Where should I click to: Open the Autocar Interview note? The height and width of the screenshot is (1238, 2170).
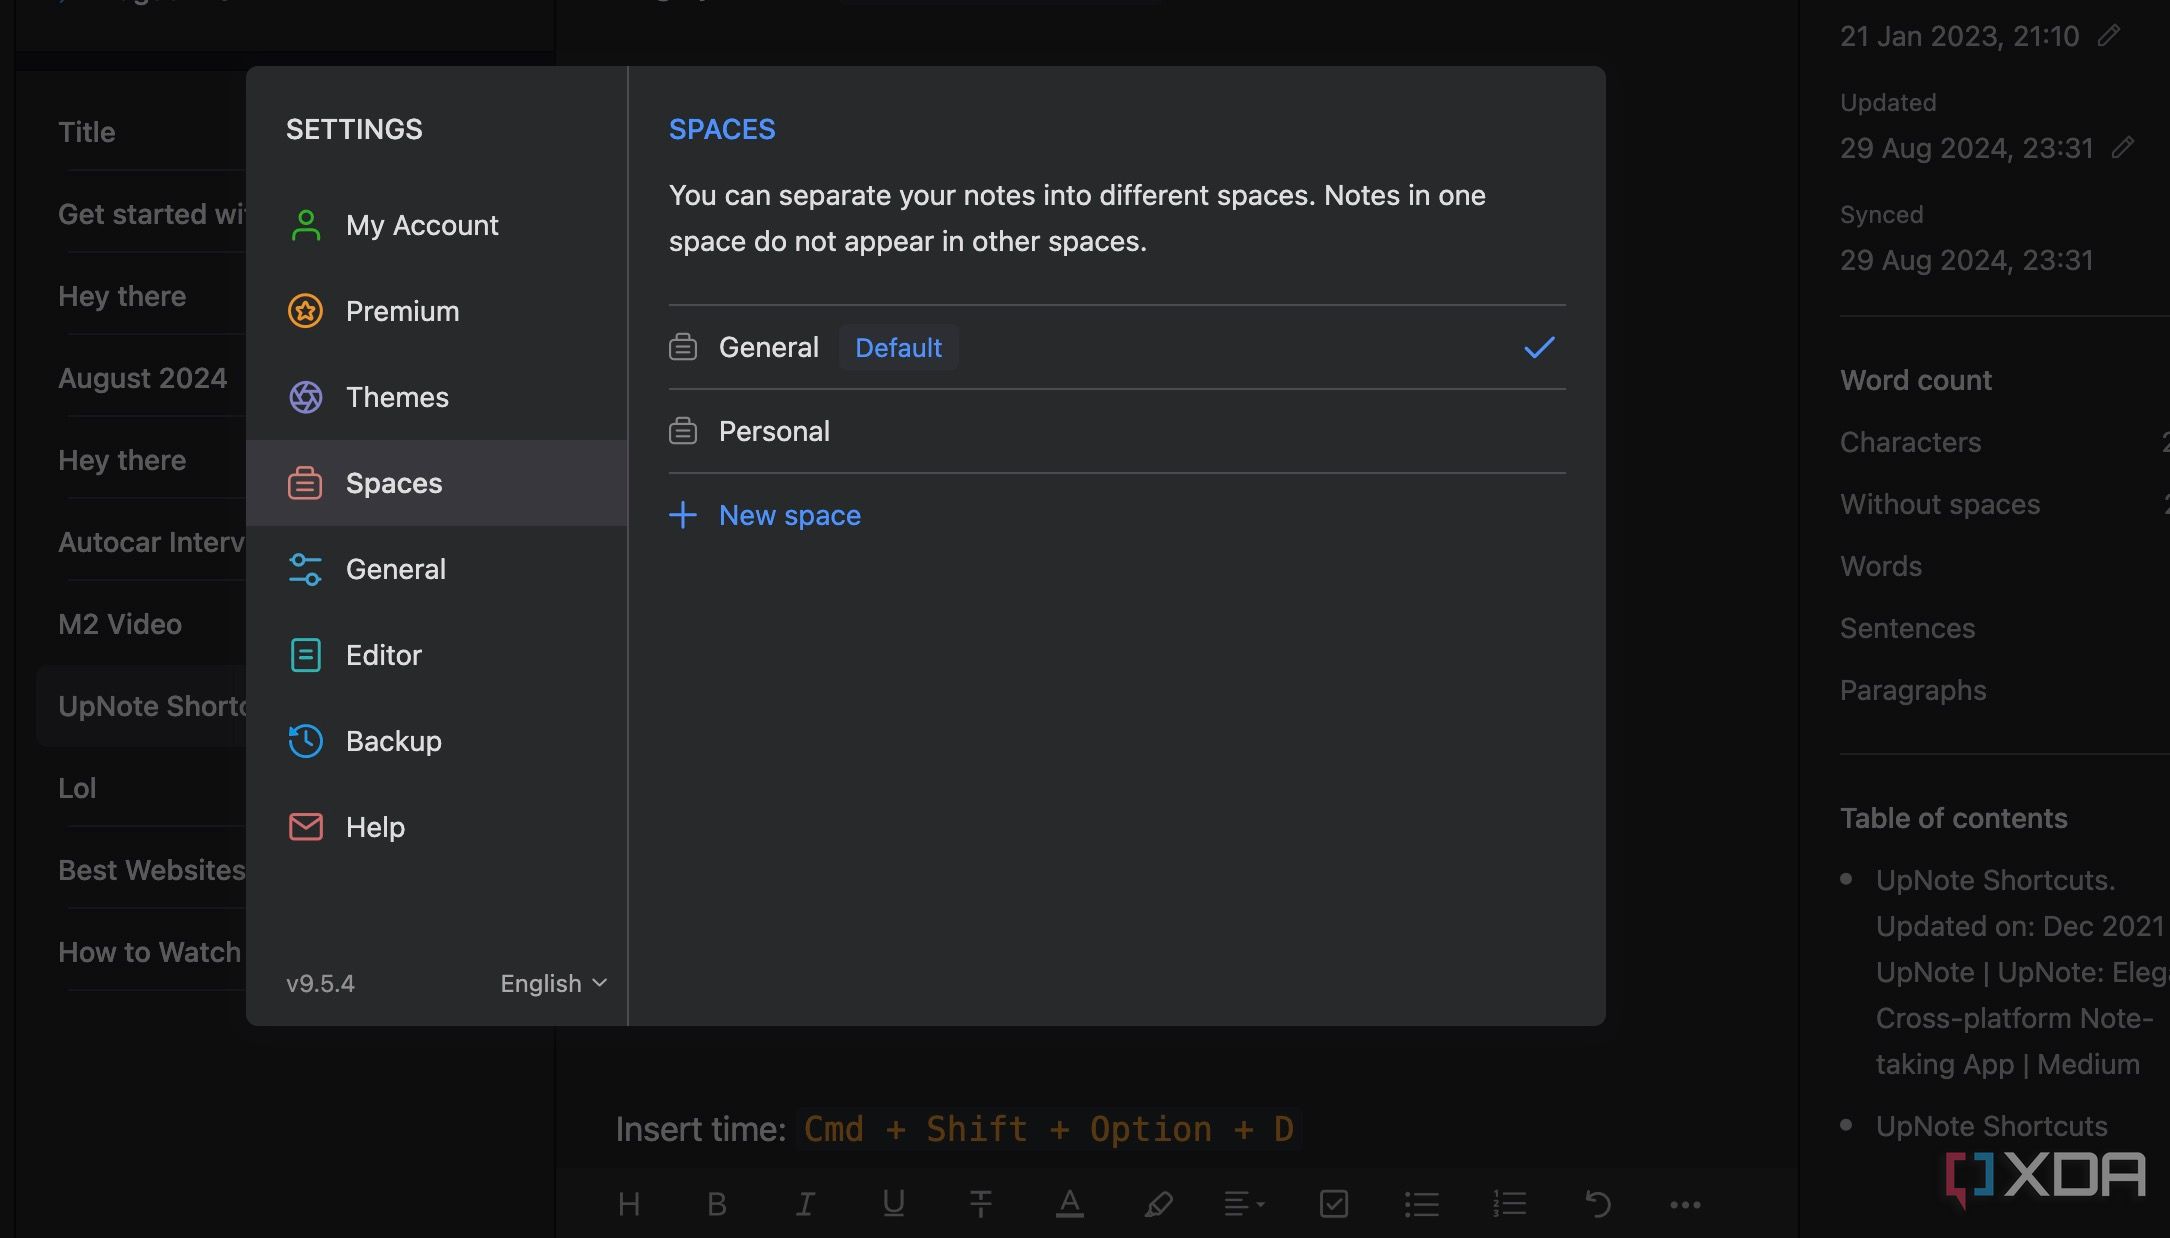click(151, 542)
